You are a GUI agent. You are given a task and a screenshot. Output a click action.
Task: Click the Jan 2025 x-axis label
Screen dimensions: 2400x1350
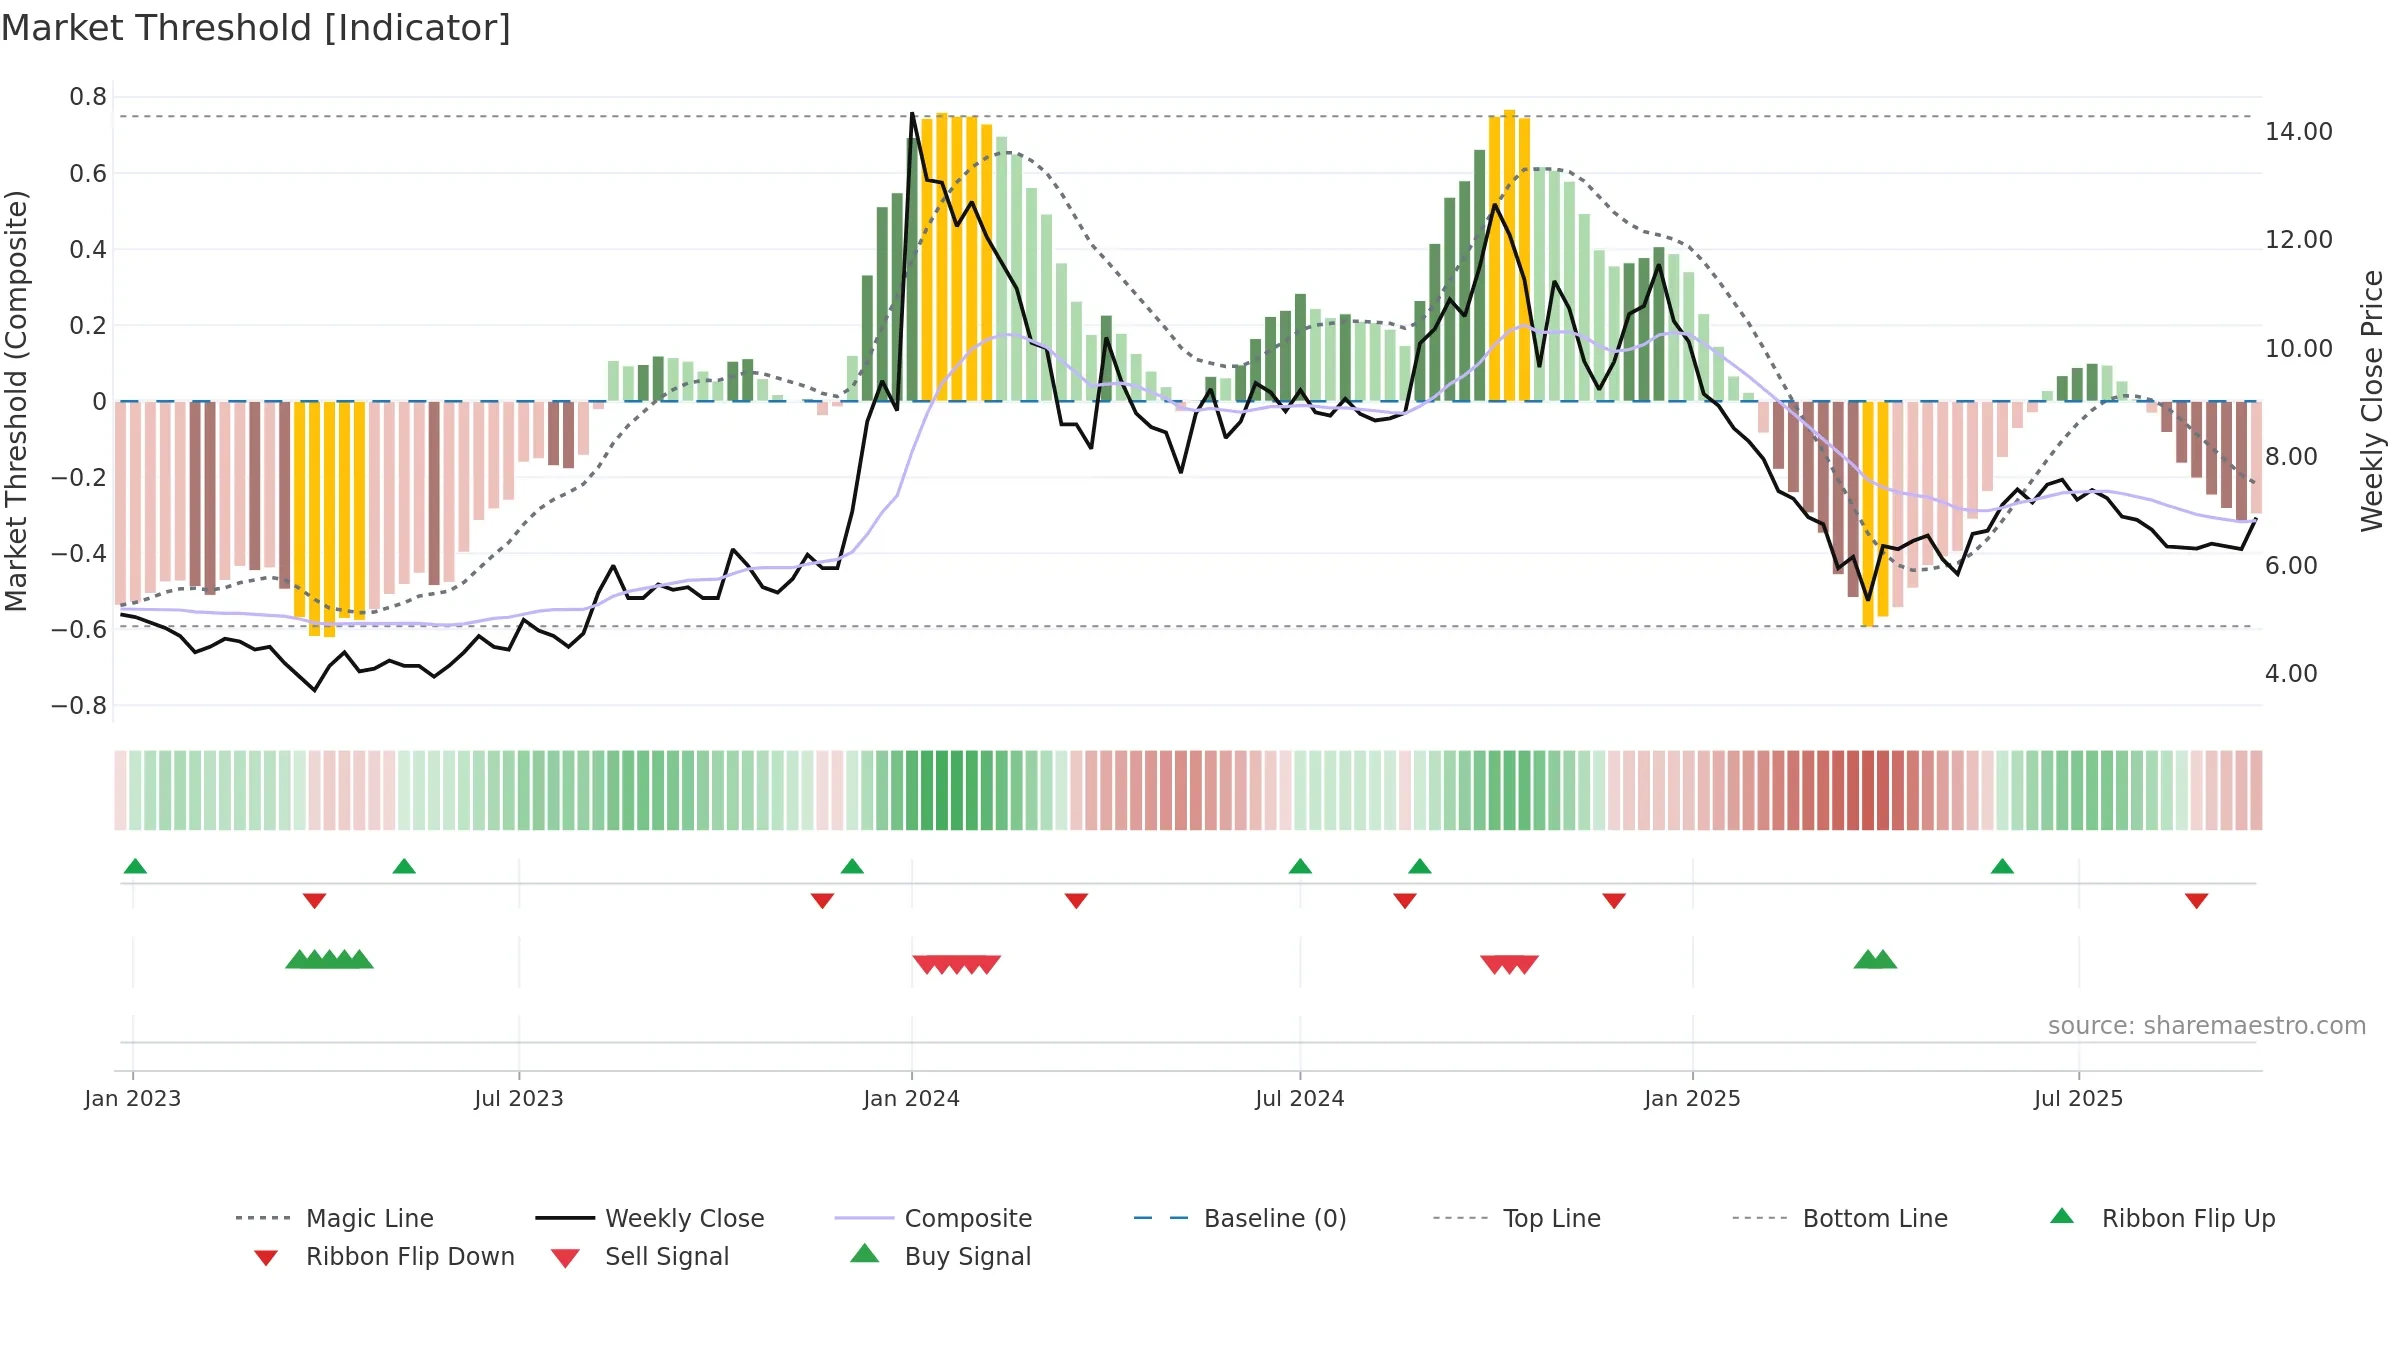[1693, 1099]
